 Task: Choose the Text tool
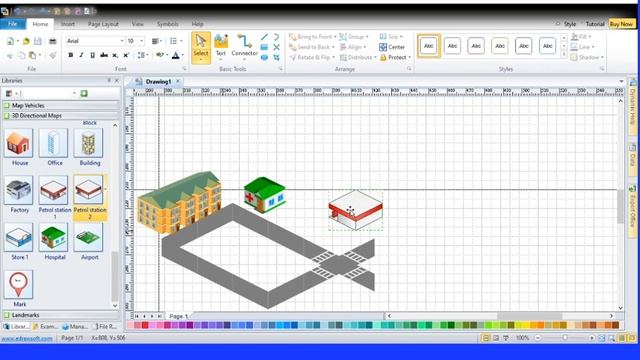click(x=220, y=46)
